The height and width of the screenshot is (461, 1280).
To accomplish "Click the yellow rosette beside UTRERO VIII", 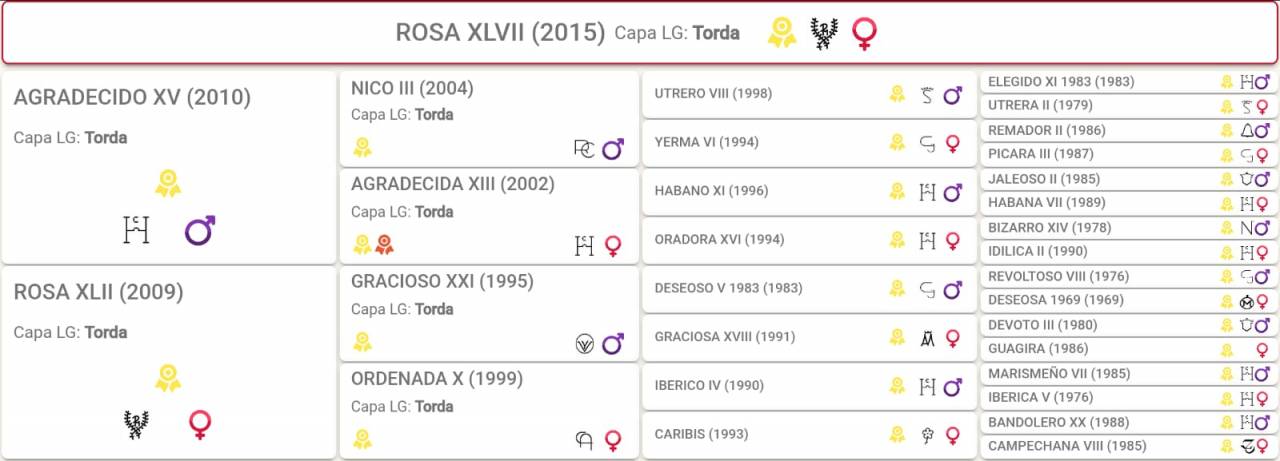I will point(898,94).
